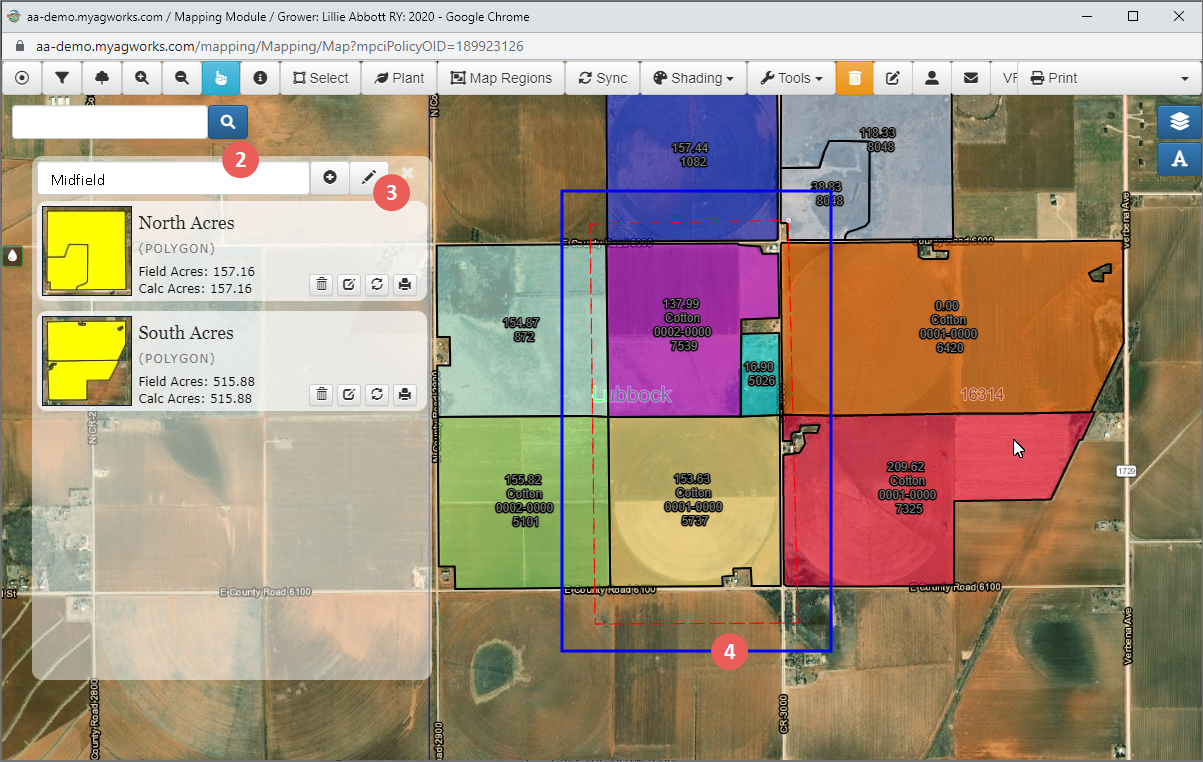Screen dimensions: 1203x762
Task: Delete the South Acres region
Action: click(322, 394)
